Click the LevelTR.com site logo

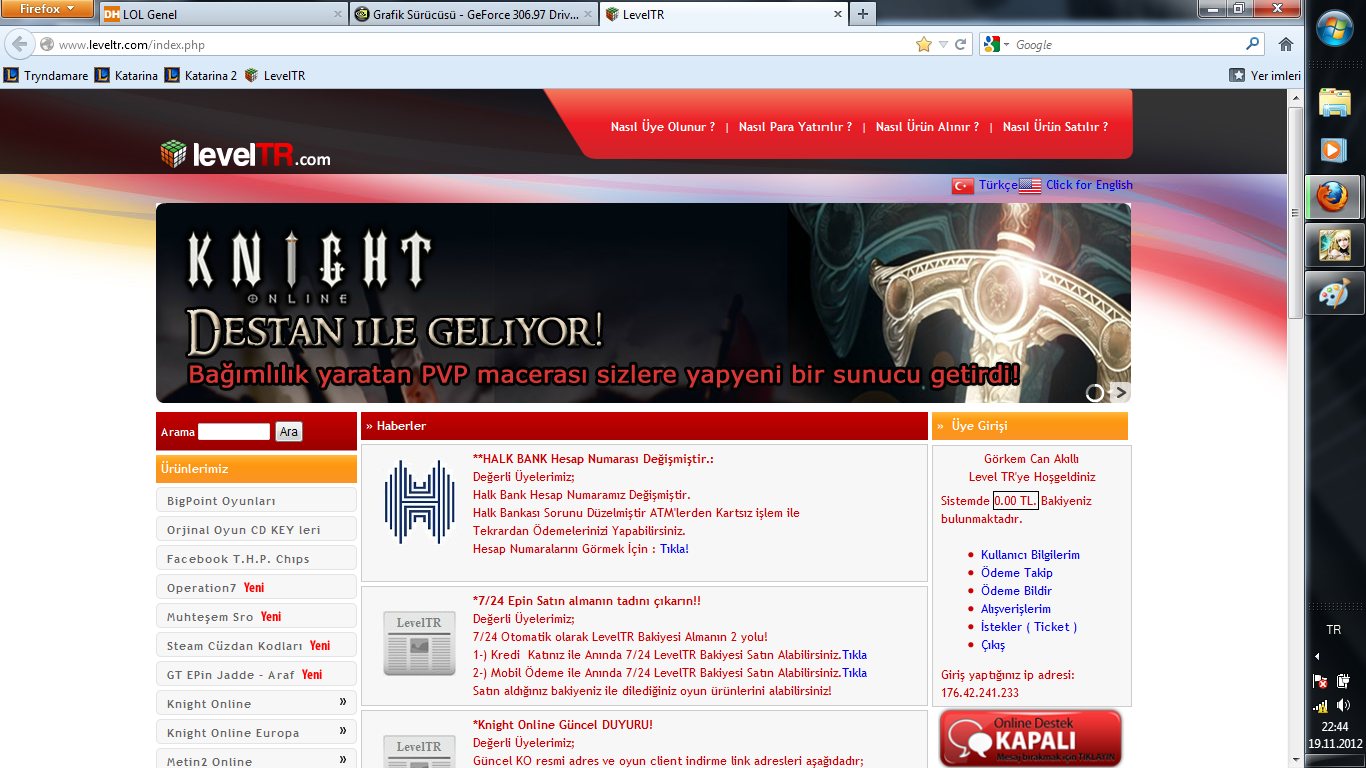(245, 154)
